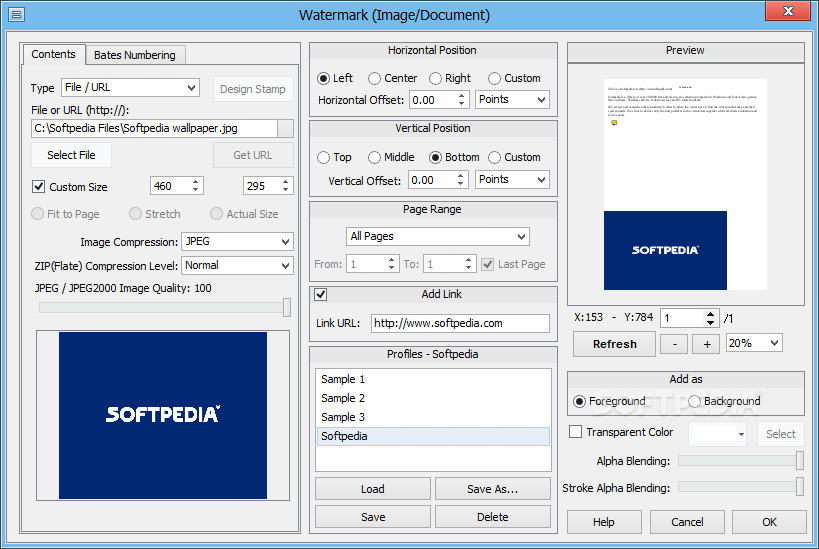Click the Cancel button
The width and height of the screenshot is (819, 549).
(687, 522)
